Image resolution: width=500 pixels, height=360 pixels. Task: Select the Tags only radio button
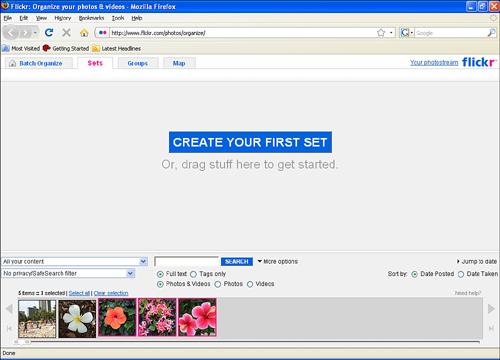tap(193, 274)
